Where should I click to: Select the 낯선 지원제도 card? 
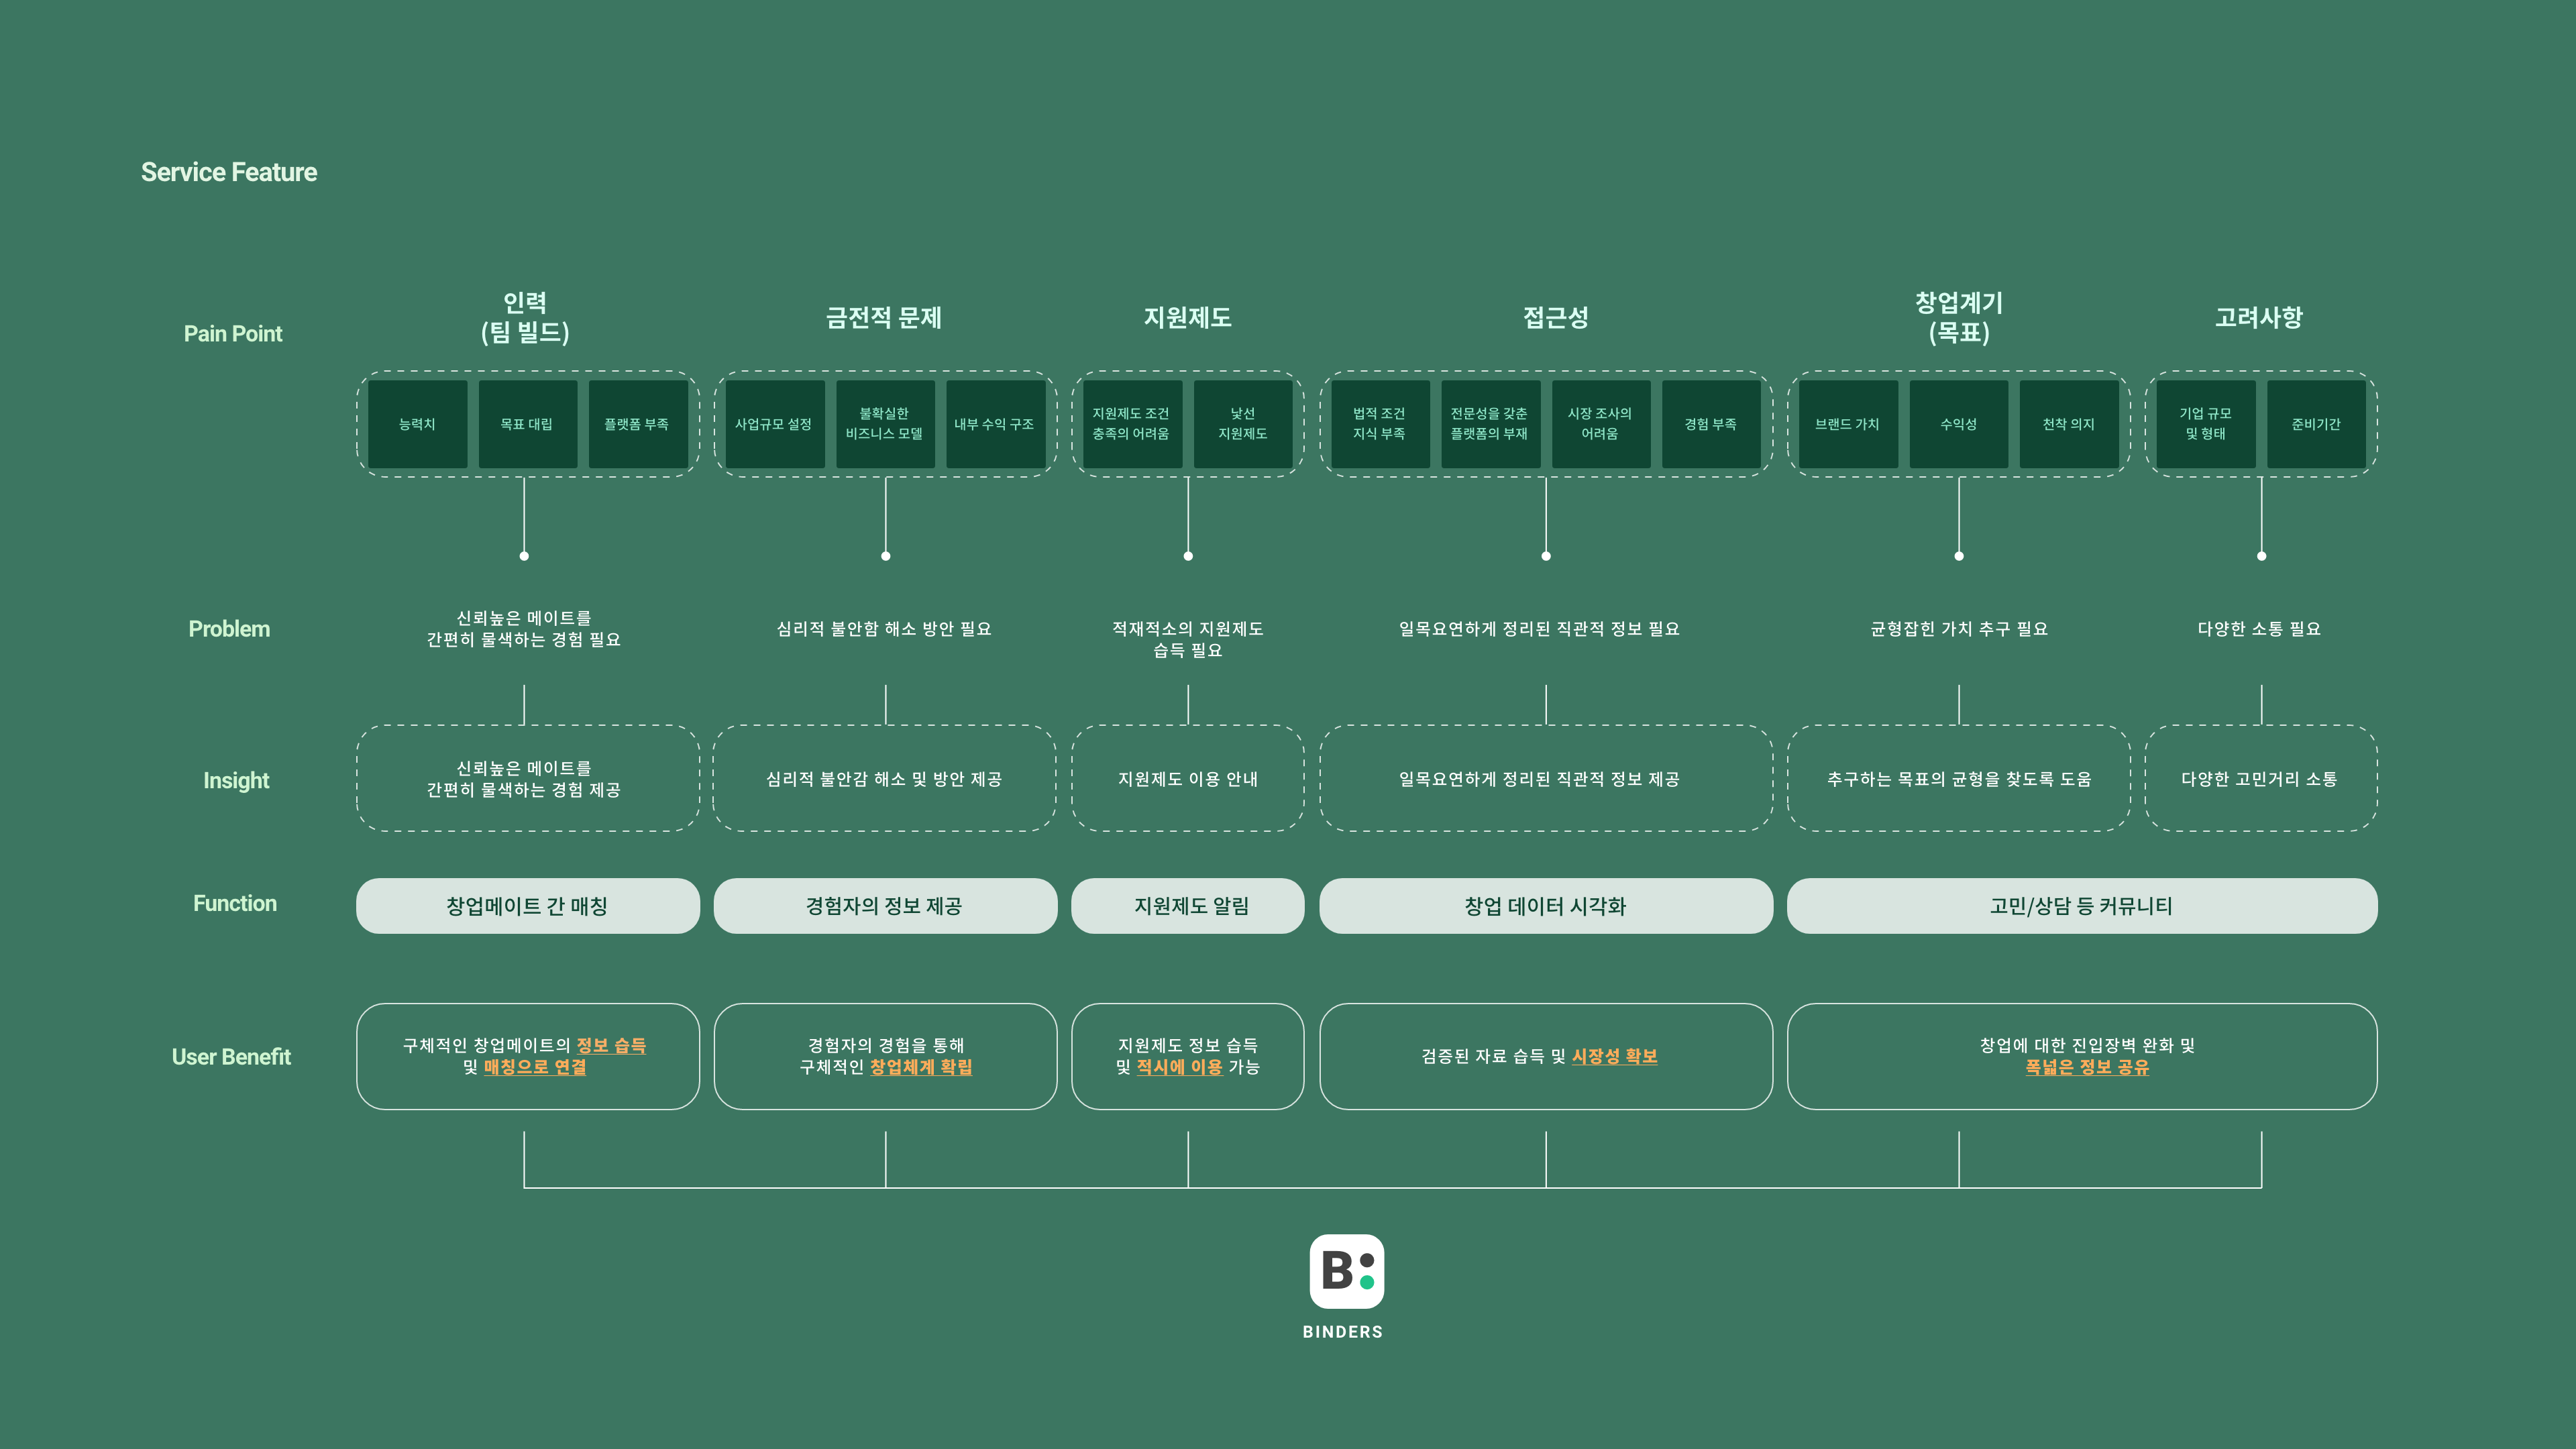(x=1243, y=424)
